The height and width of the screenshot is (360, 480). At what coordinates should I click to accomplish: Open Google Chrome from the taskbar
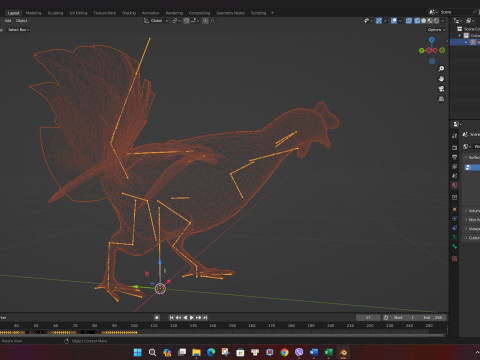click(284, 352)
